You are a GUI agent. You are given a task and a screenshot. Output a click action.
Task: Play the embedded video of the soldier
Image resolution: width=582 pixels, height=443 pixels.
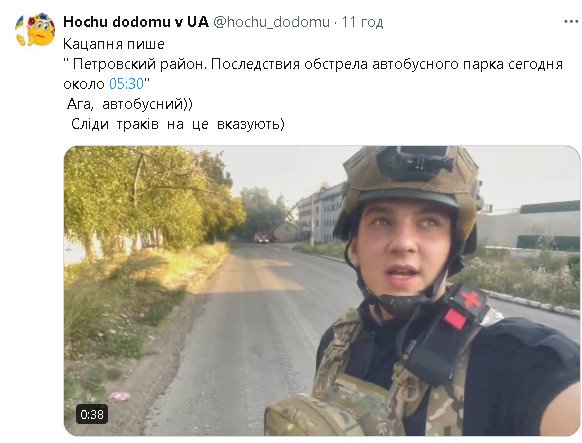(x=322, y=291)
